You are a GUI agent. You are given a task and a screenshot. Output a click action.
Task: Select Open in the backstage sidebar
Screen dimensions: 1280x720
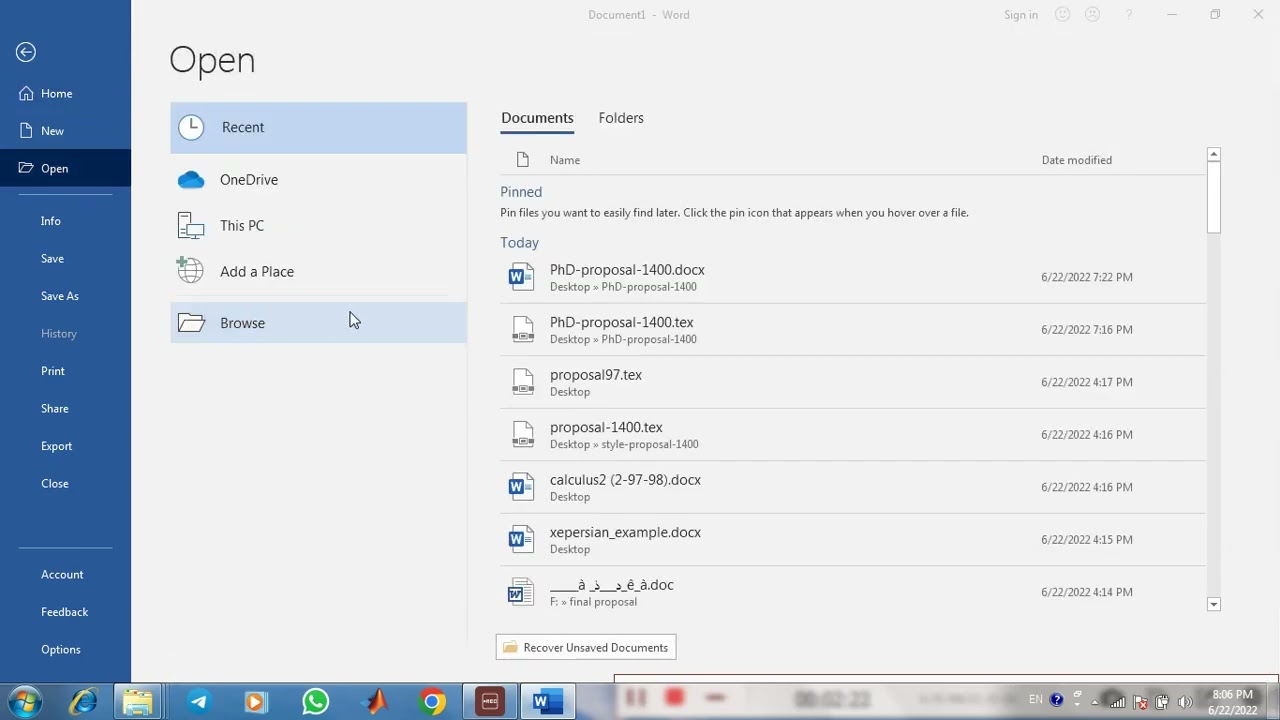point(65,168)
